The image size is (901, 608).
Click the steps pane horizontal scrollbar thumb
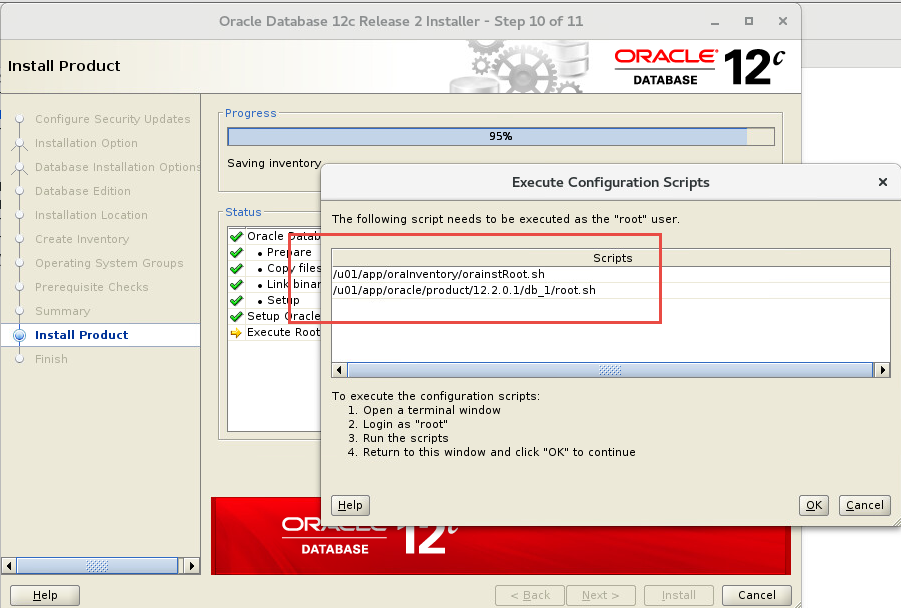[97, 565]
